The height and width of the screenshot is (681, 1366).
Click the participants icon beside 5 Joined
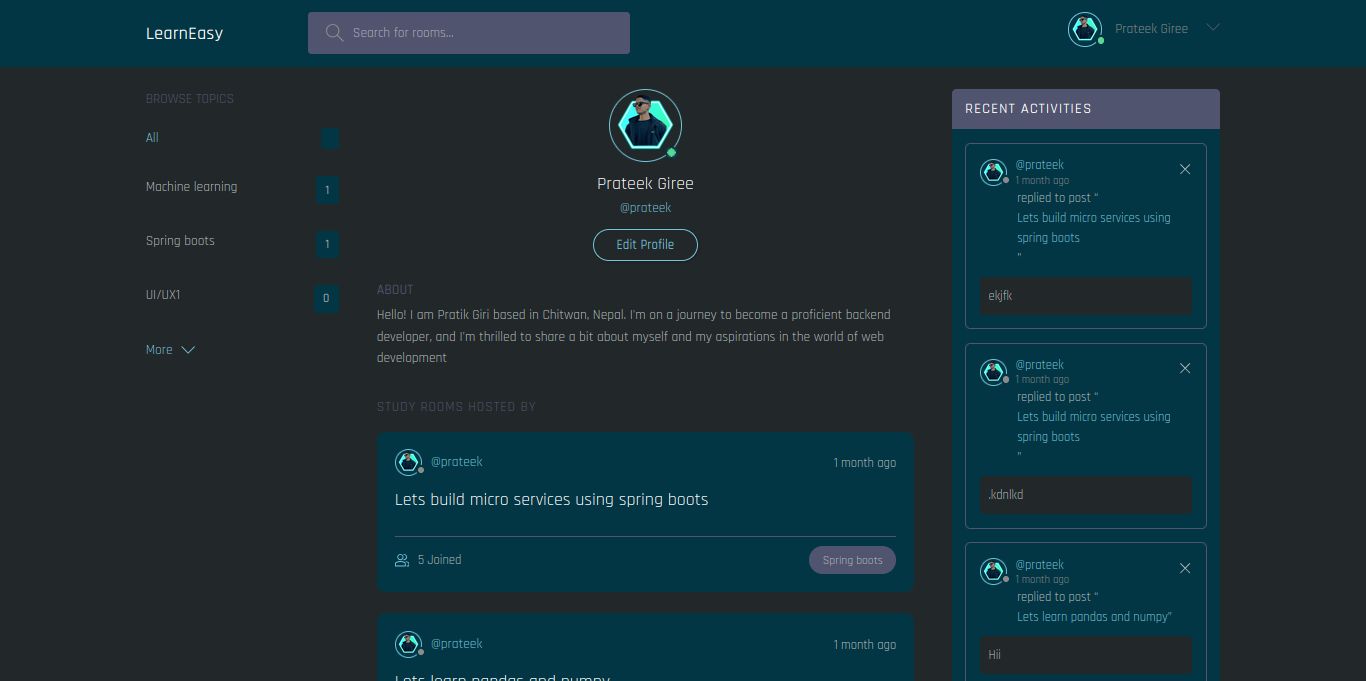point(402,560)
